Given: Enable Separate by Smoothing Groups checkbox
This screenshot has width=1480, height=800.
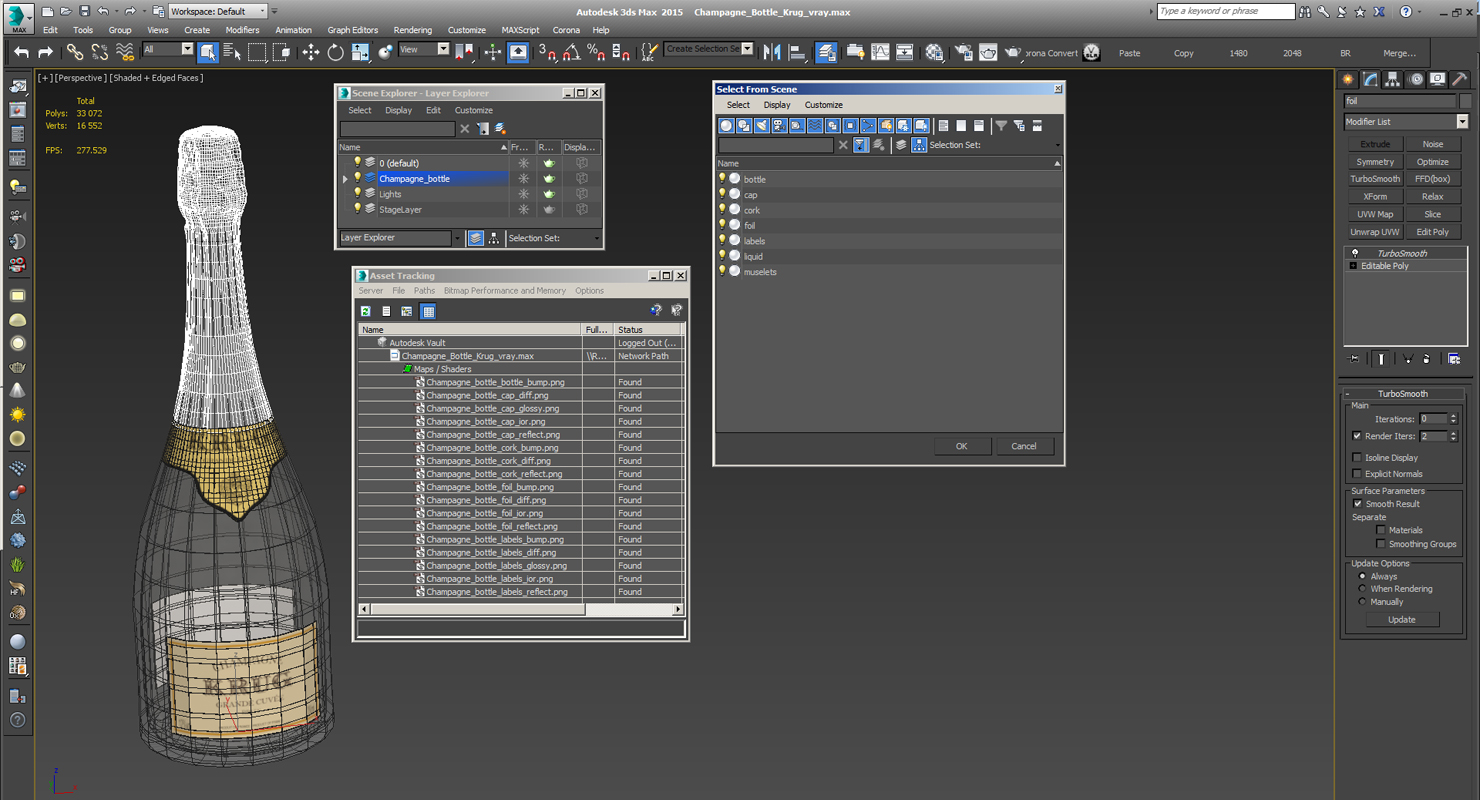Looking at the screenshot, I should [1381, 544].
